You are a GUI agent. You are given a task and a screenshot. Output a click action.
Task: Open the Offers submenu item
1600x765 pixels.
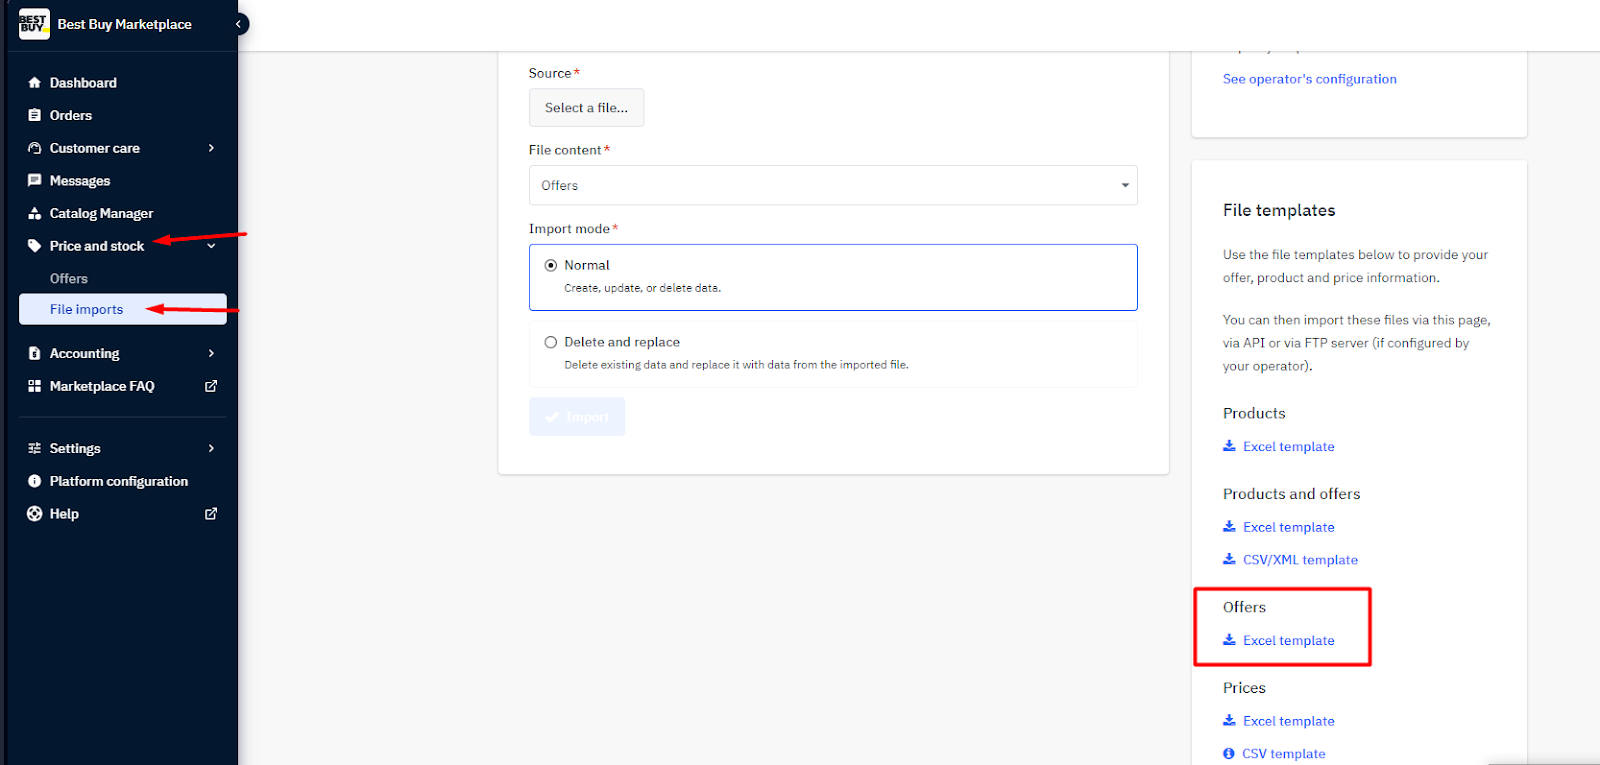point(69,279)
